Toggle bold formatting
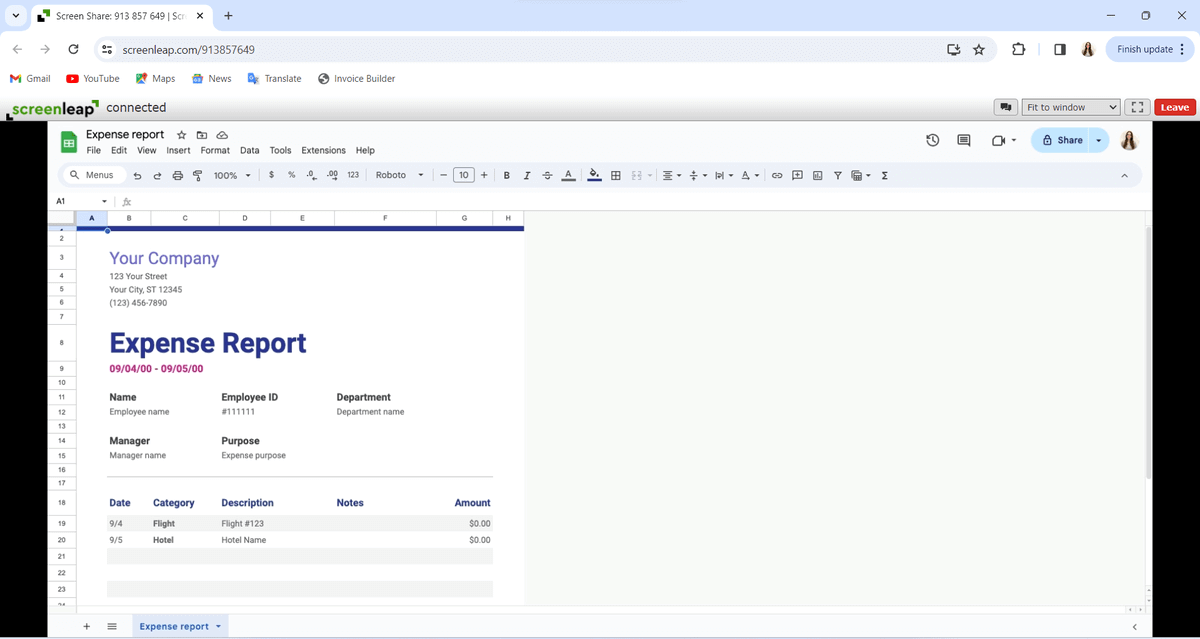 (507, 175)
